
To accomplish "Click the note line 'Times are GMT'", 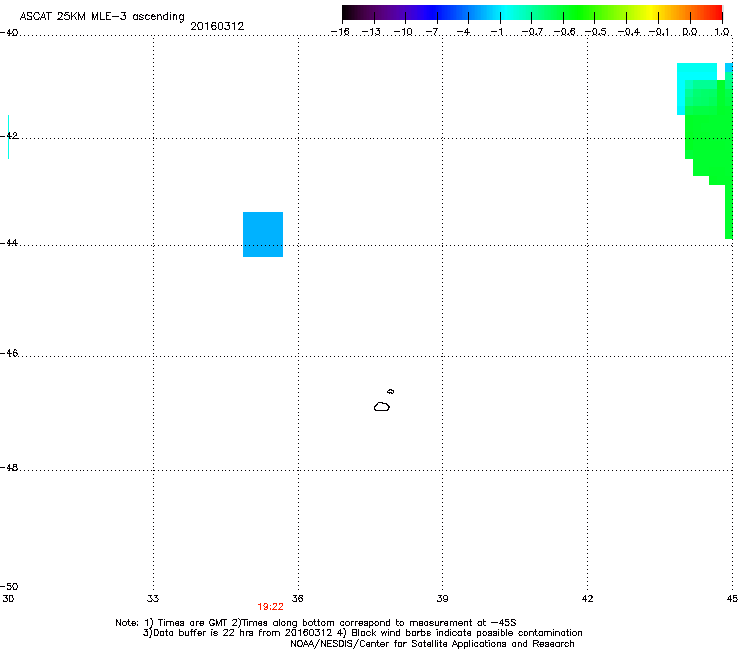I will click(x=193, y=623).
